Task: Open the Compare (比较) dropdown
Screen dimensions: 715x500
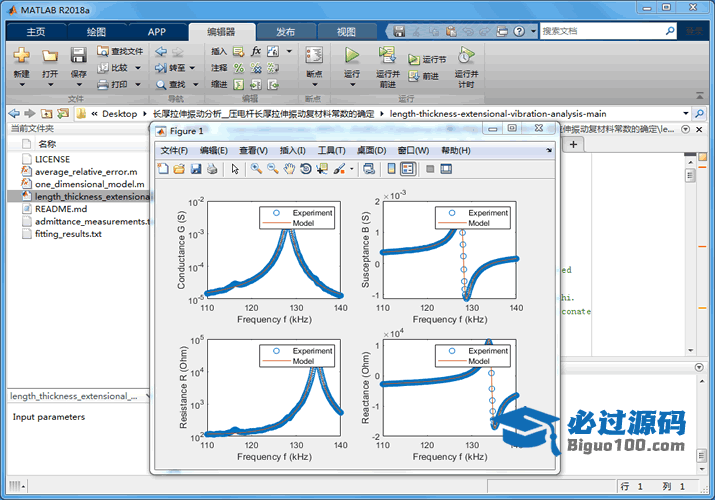Action: (x=138, y=68)
